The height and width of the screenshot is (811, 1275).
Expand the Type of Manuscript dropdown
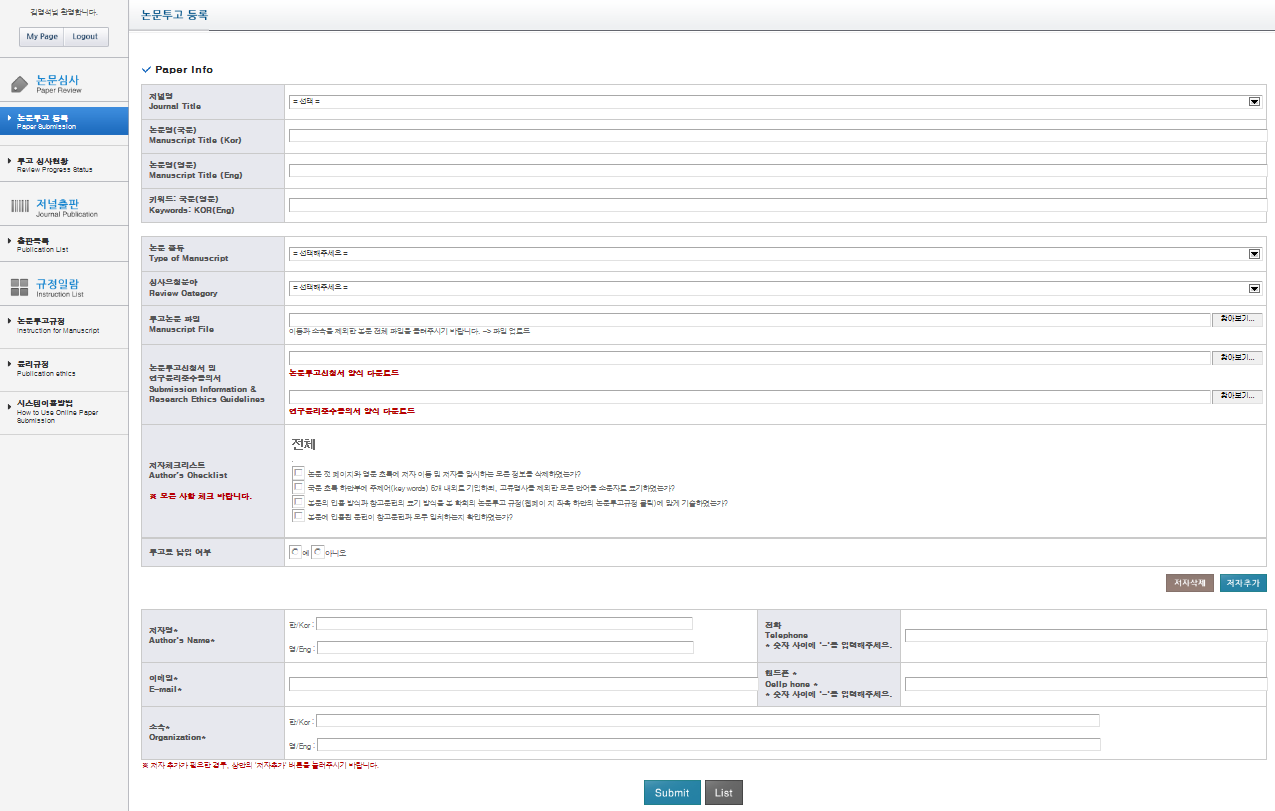(x=775, y=254)
